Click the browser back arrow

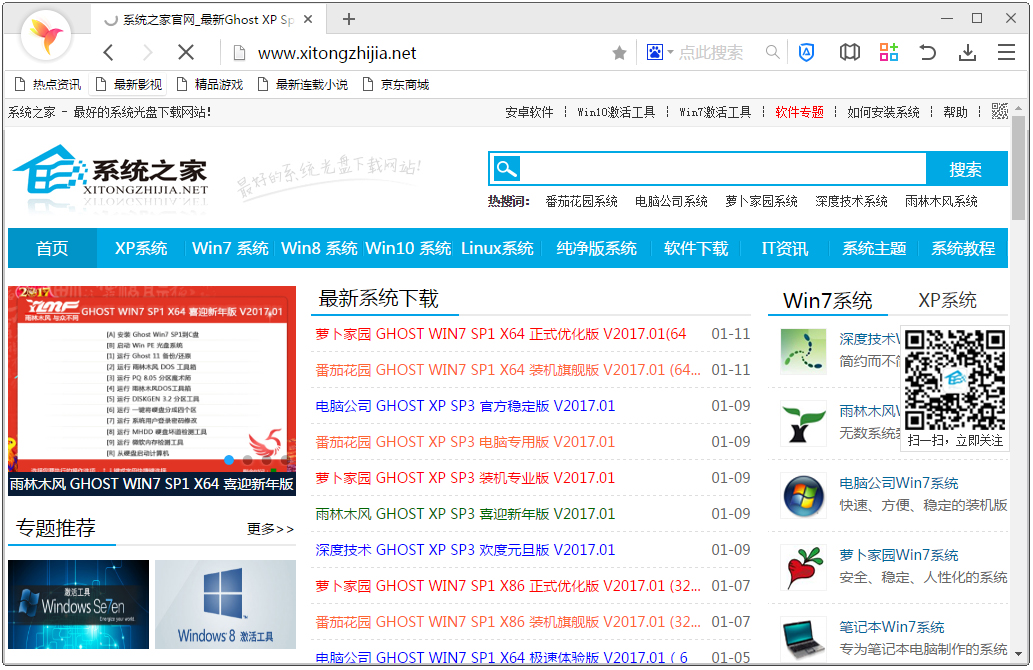coord(109,52)
